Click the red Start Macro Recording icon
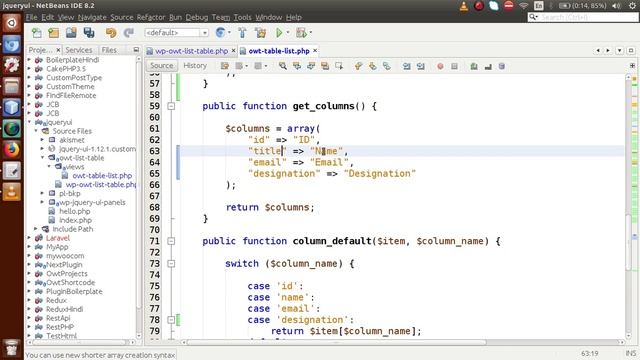Screen dimensions: 640x360 pos(440,66)
